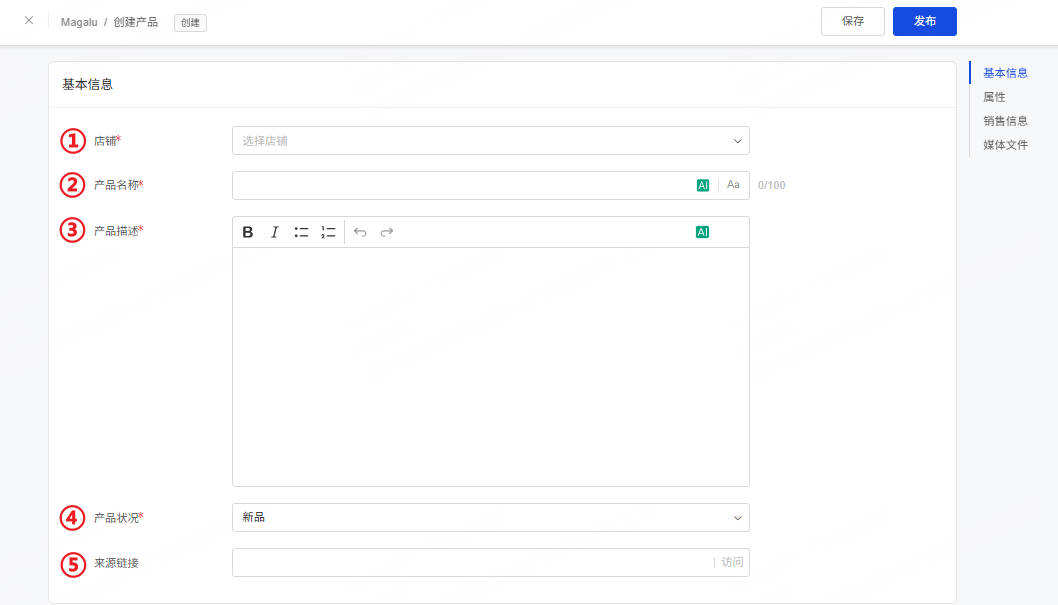Click the blue 发布 button
Viewport: 1058px width, 605px height.
[924, 22]
